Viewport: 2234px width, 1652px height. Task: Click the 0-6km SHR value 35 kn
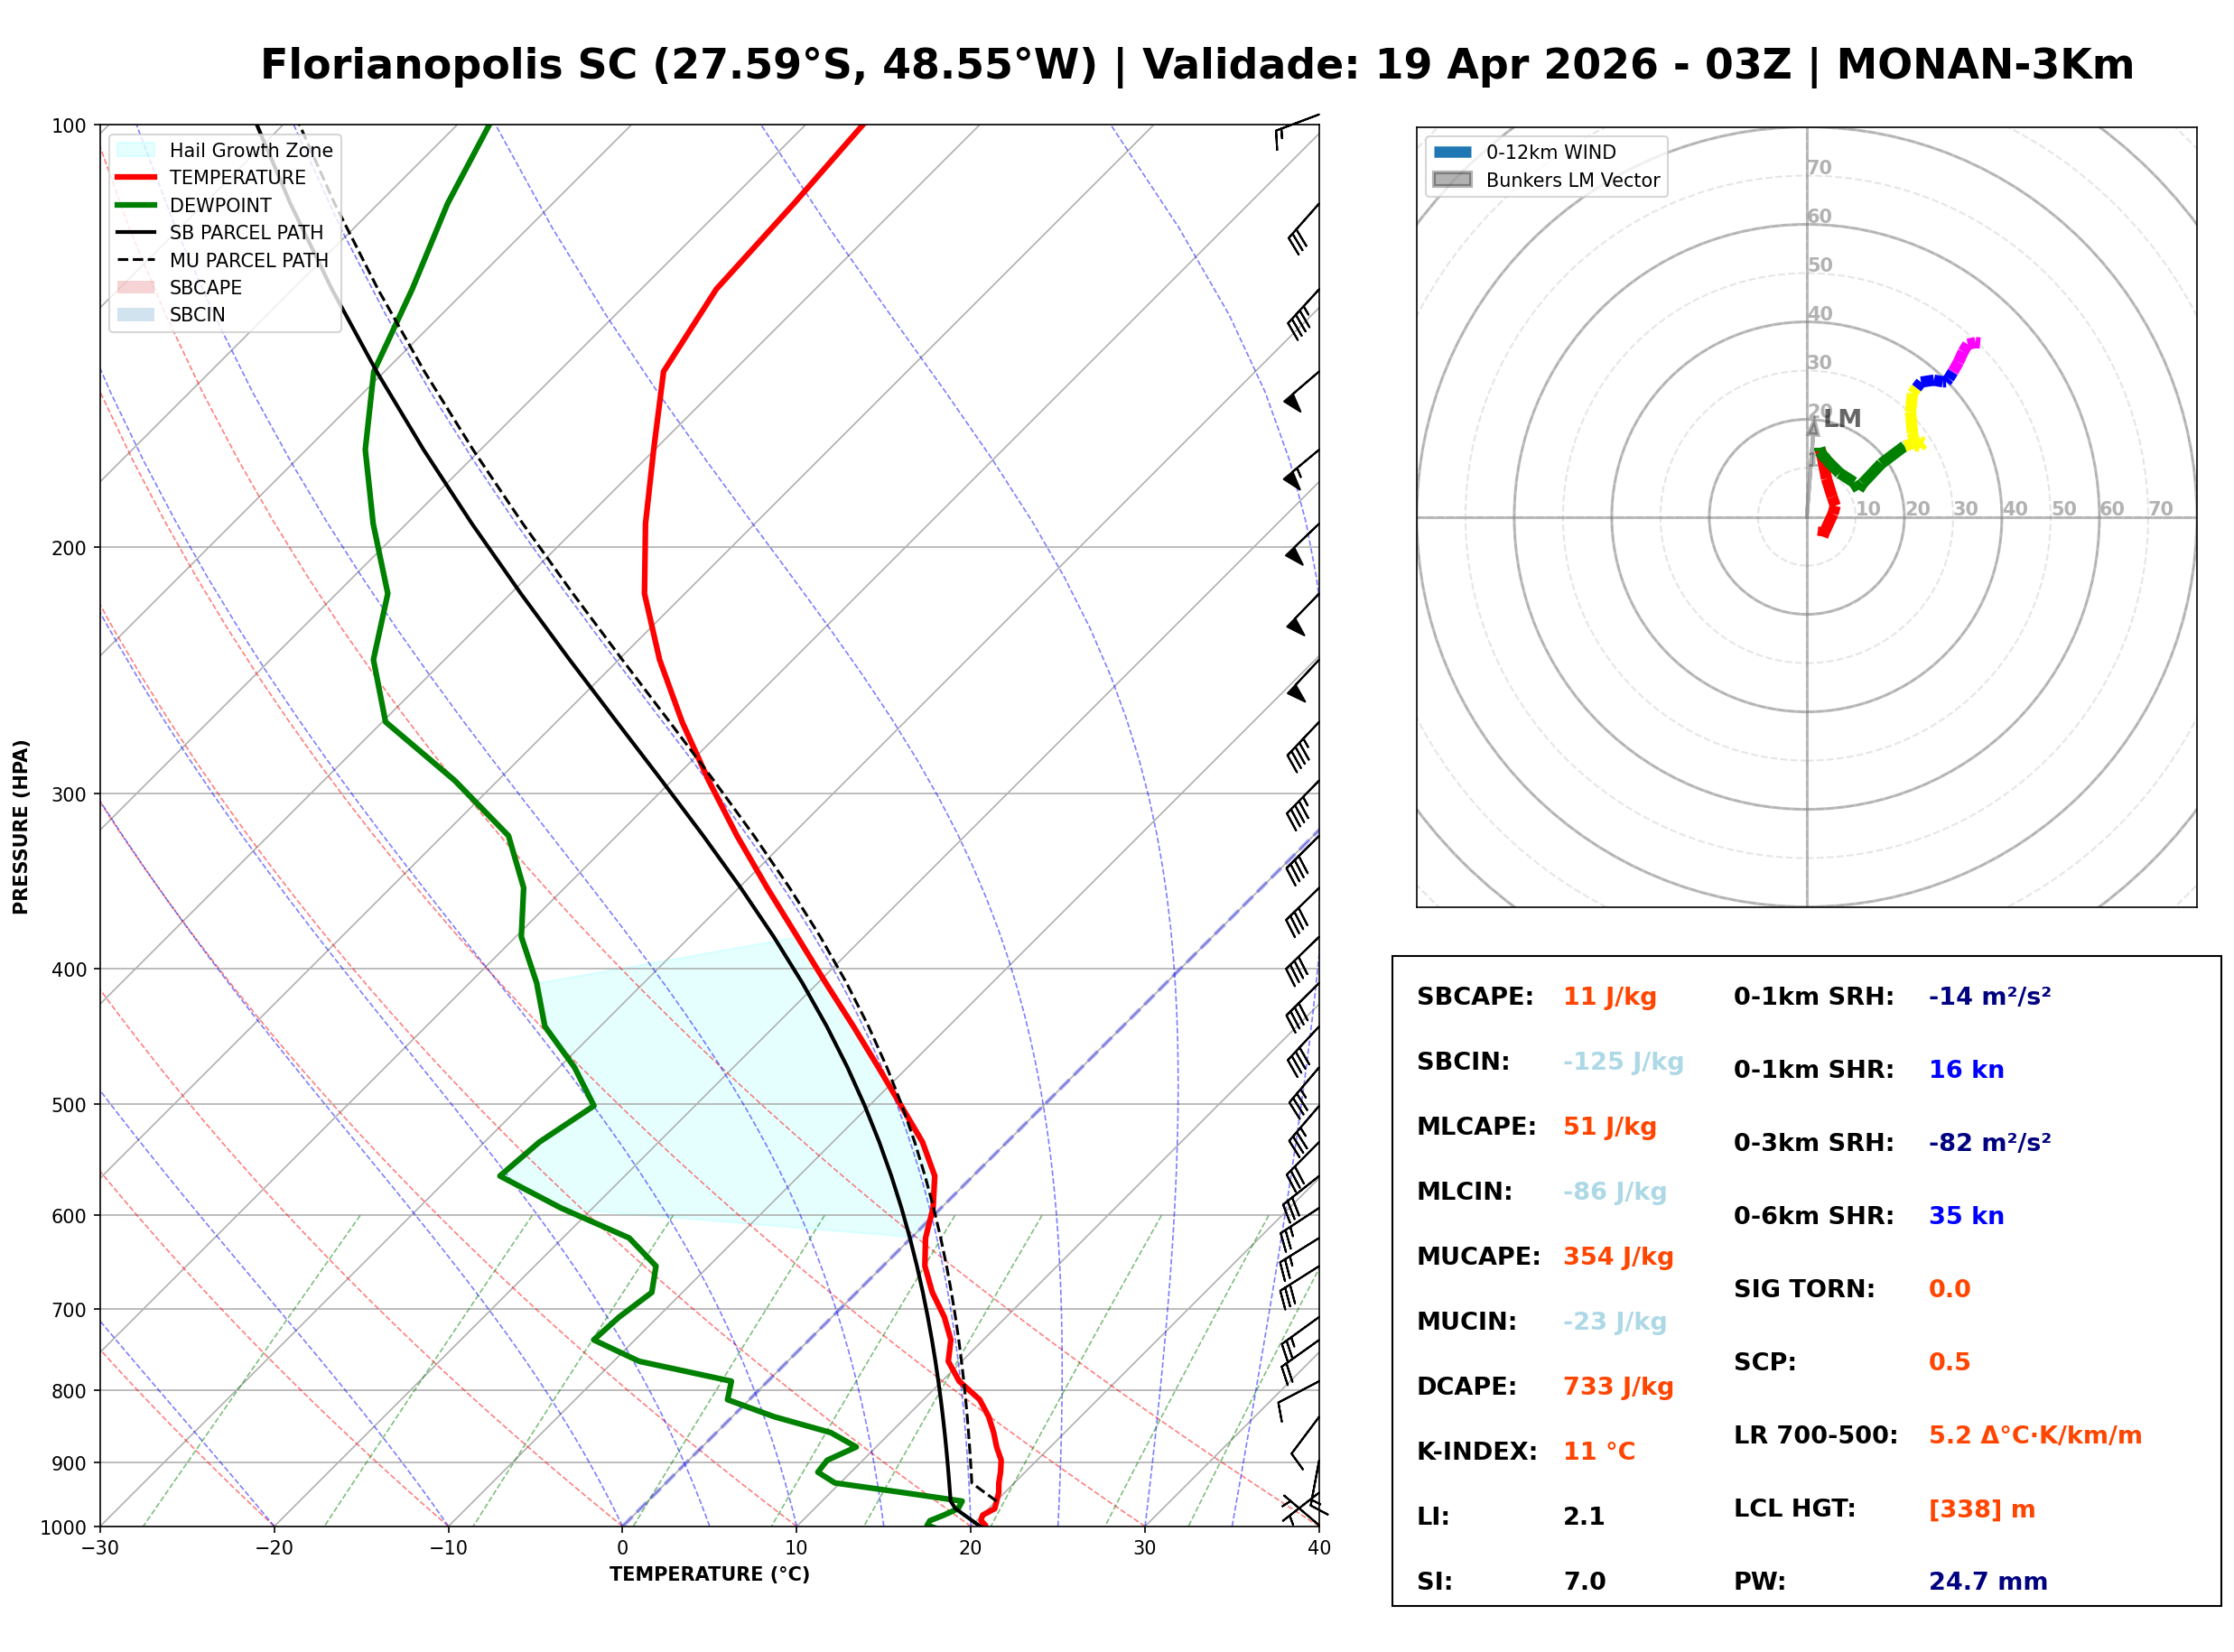pos(1967,1216)
